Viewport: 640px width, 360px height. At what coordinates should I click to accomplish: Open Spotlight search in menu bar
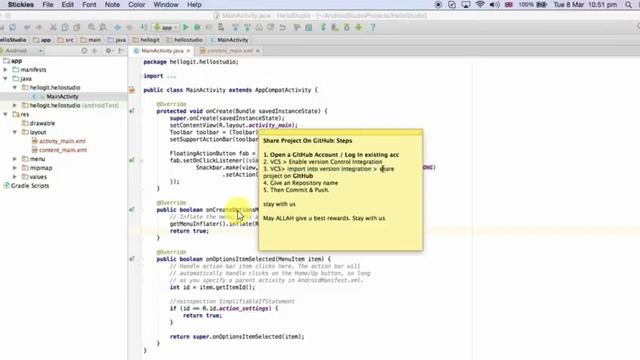pyautogui.click(x=628, y=4)
